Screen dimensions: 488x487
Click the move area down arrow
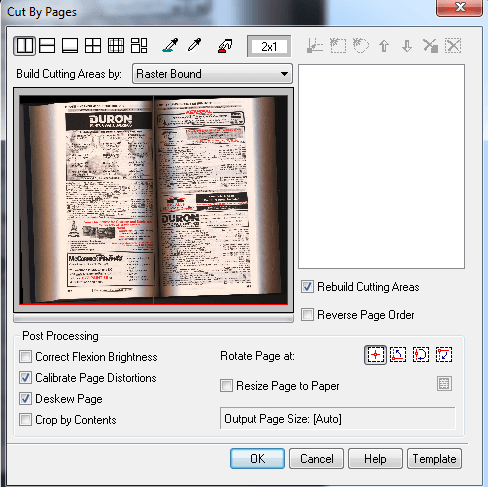pyautogui.click(x=407, y=46)
